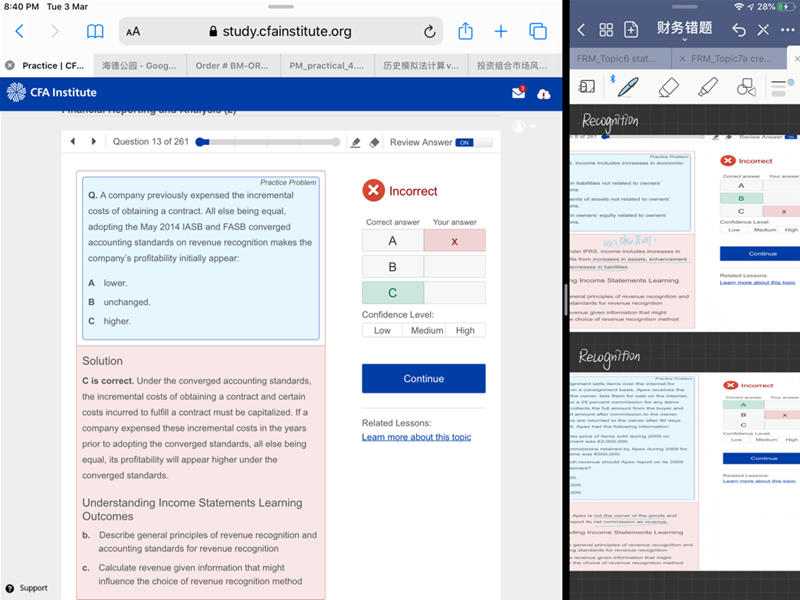Go back in Safari browser

coord(19,31)
